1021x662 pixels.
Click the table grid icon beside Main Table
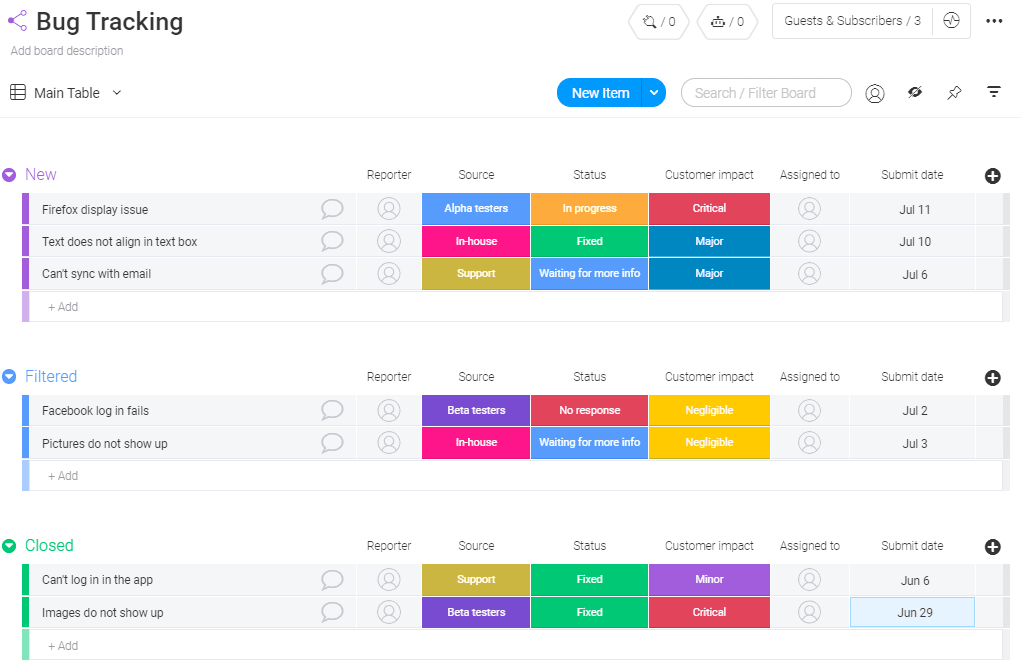click(x=16, y=92)
